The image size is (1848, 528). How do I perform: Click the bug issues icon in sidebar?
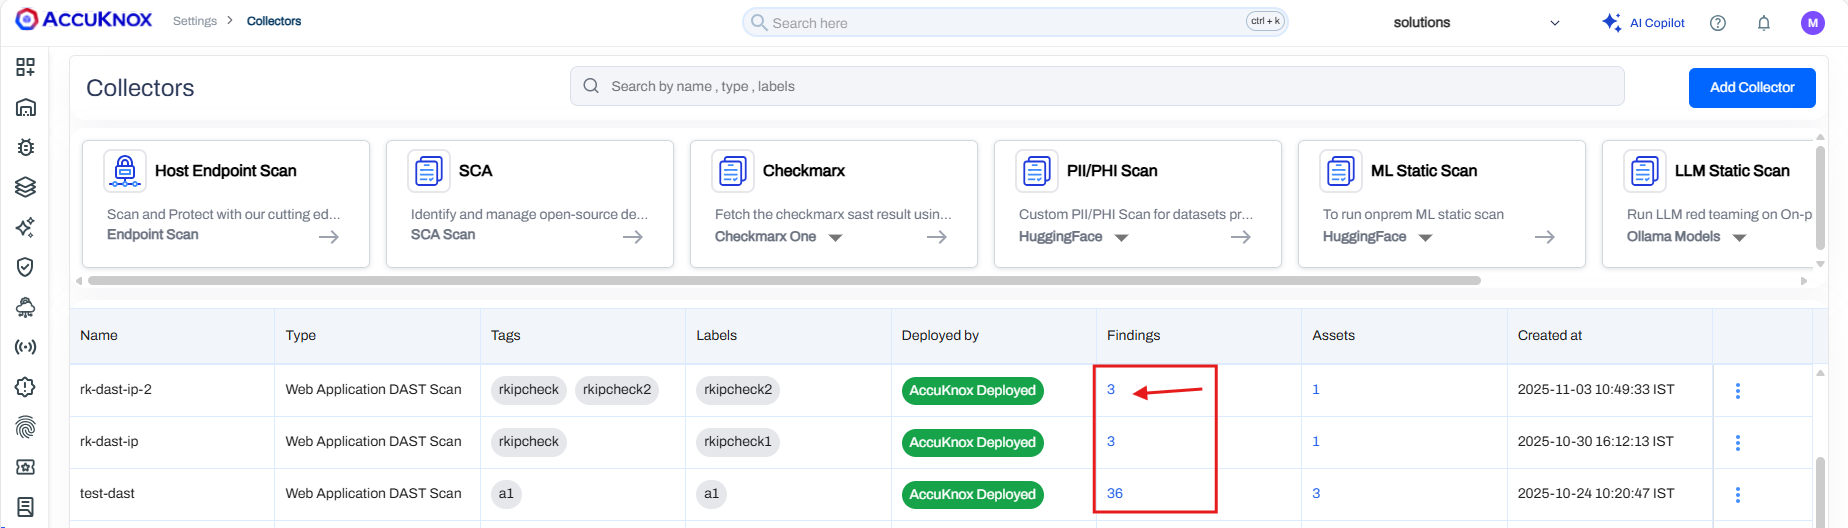point(26,147)
